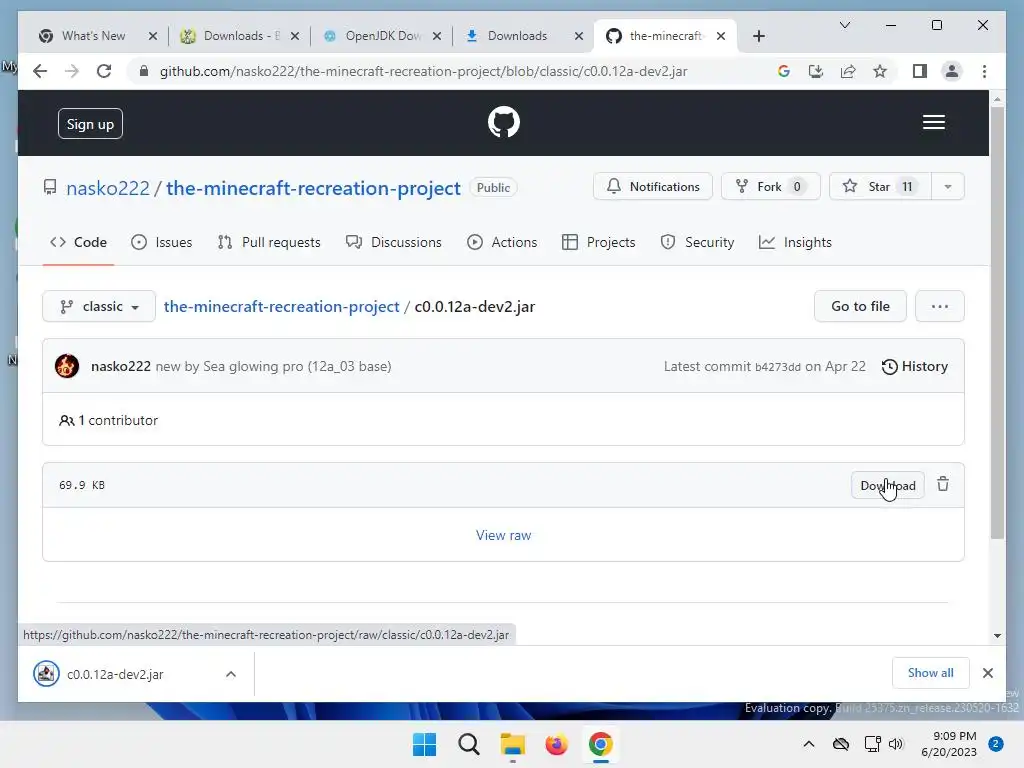Open the Discussions tab
Screen dimensions: 1024x768
[394, 242]
